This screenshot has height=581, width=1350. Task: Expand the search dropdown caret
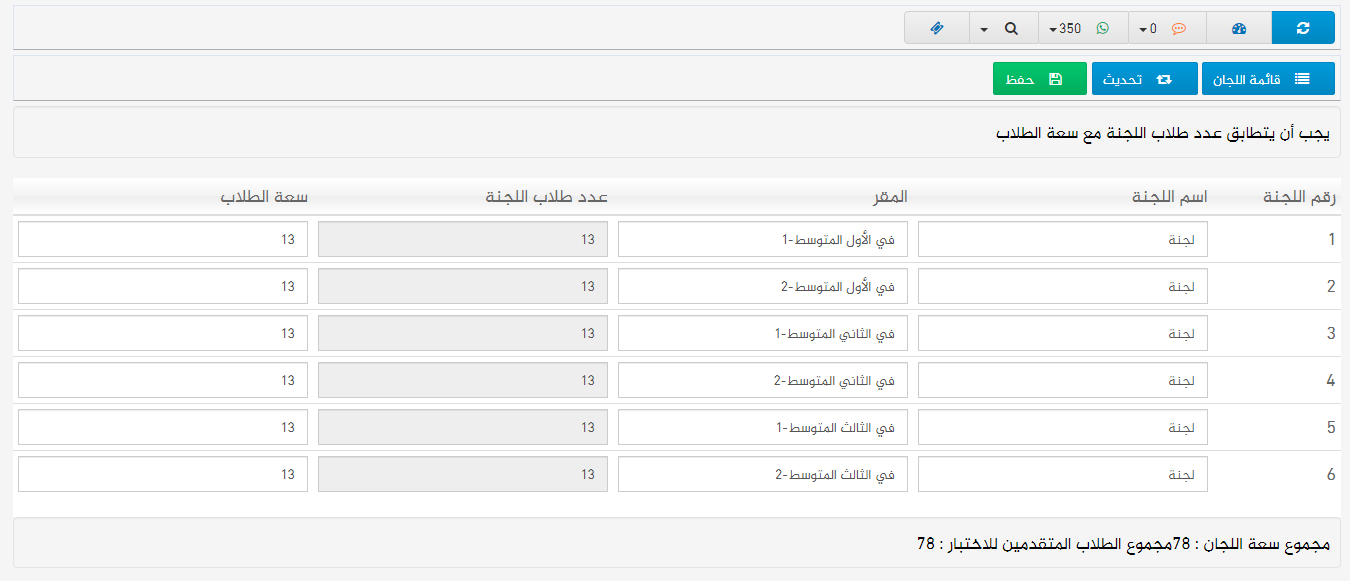pyautogui.click(x=984, y=29)
